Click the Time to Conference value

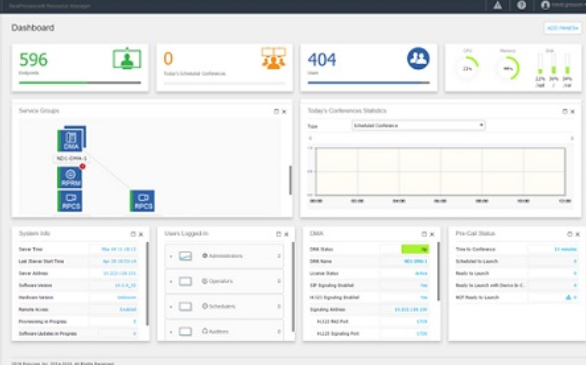point(565,249)
